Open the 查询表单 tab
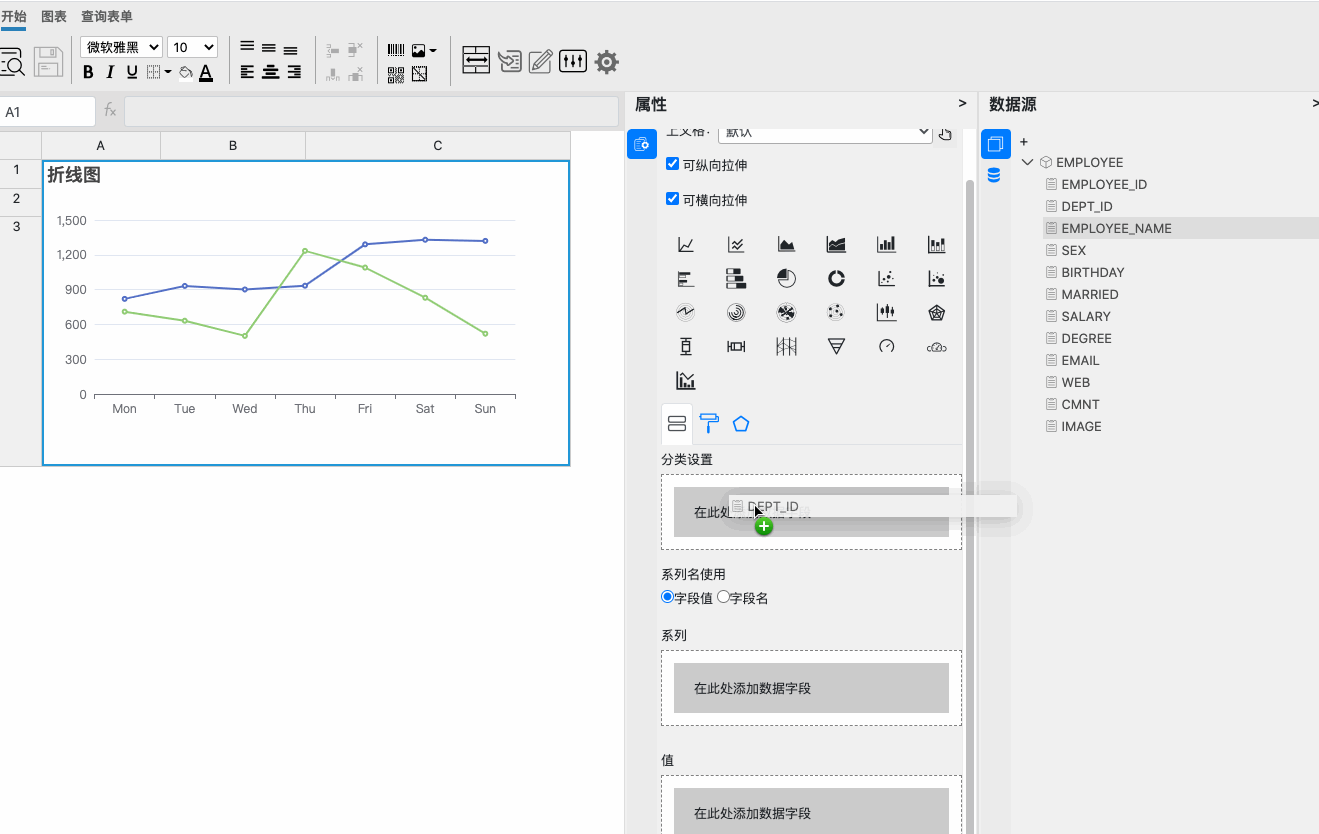 point(106,16)
